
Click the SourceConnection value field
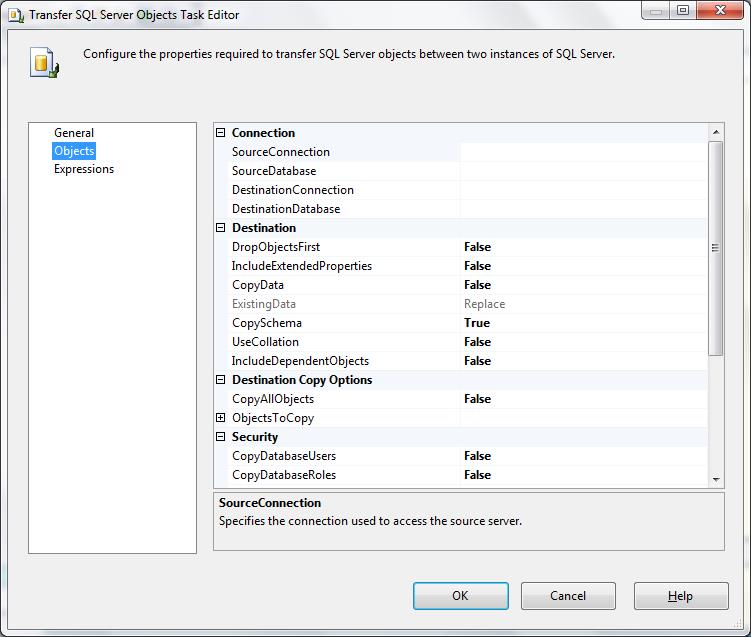[583, 152]
